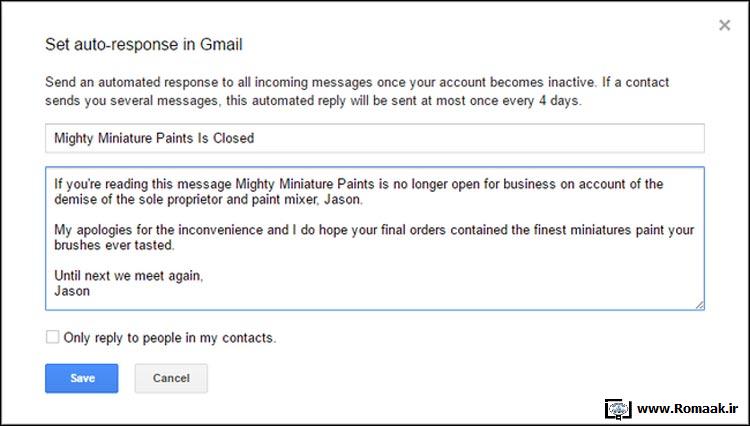Focus the subject field 'Mighty Miniature Paints Is Closed'
The image size is (750, 426).
click(x=375, y=138)
